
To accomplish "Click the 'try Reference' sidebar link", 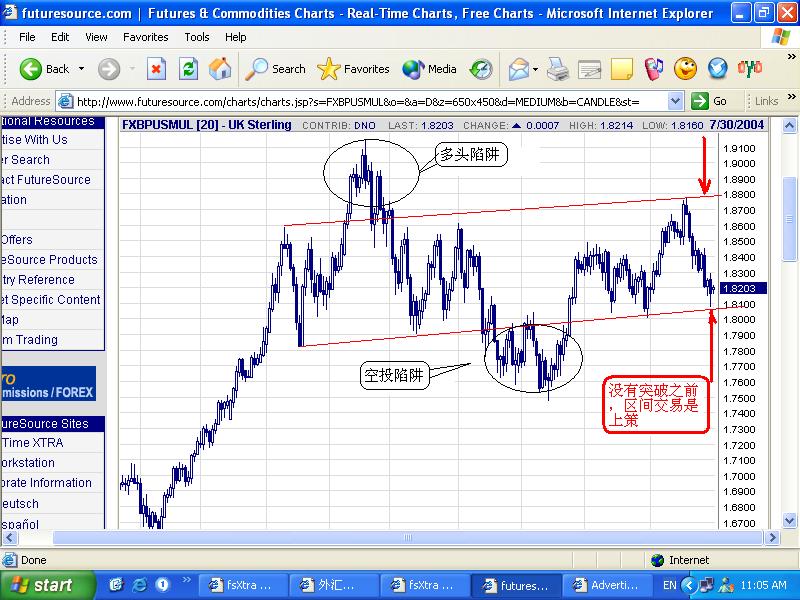I will [38, 280].
